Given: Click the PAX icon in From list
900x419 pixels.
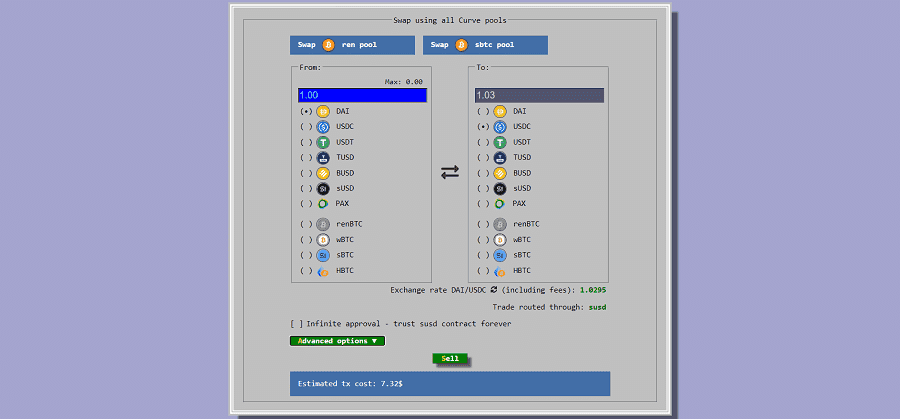Looking at the screenshot, I should tap(323, 203).
